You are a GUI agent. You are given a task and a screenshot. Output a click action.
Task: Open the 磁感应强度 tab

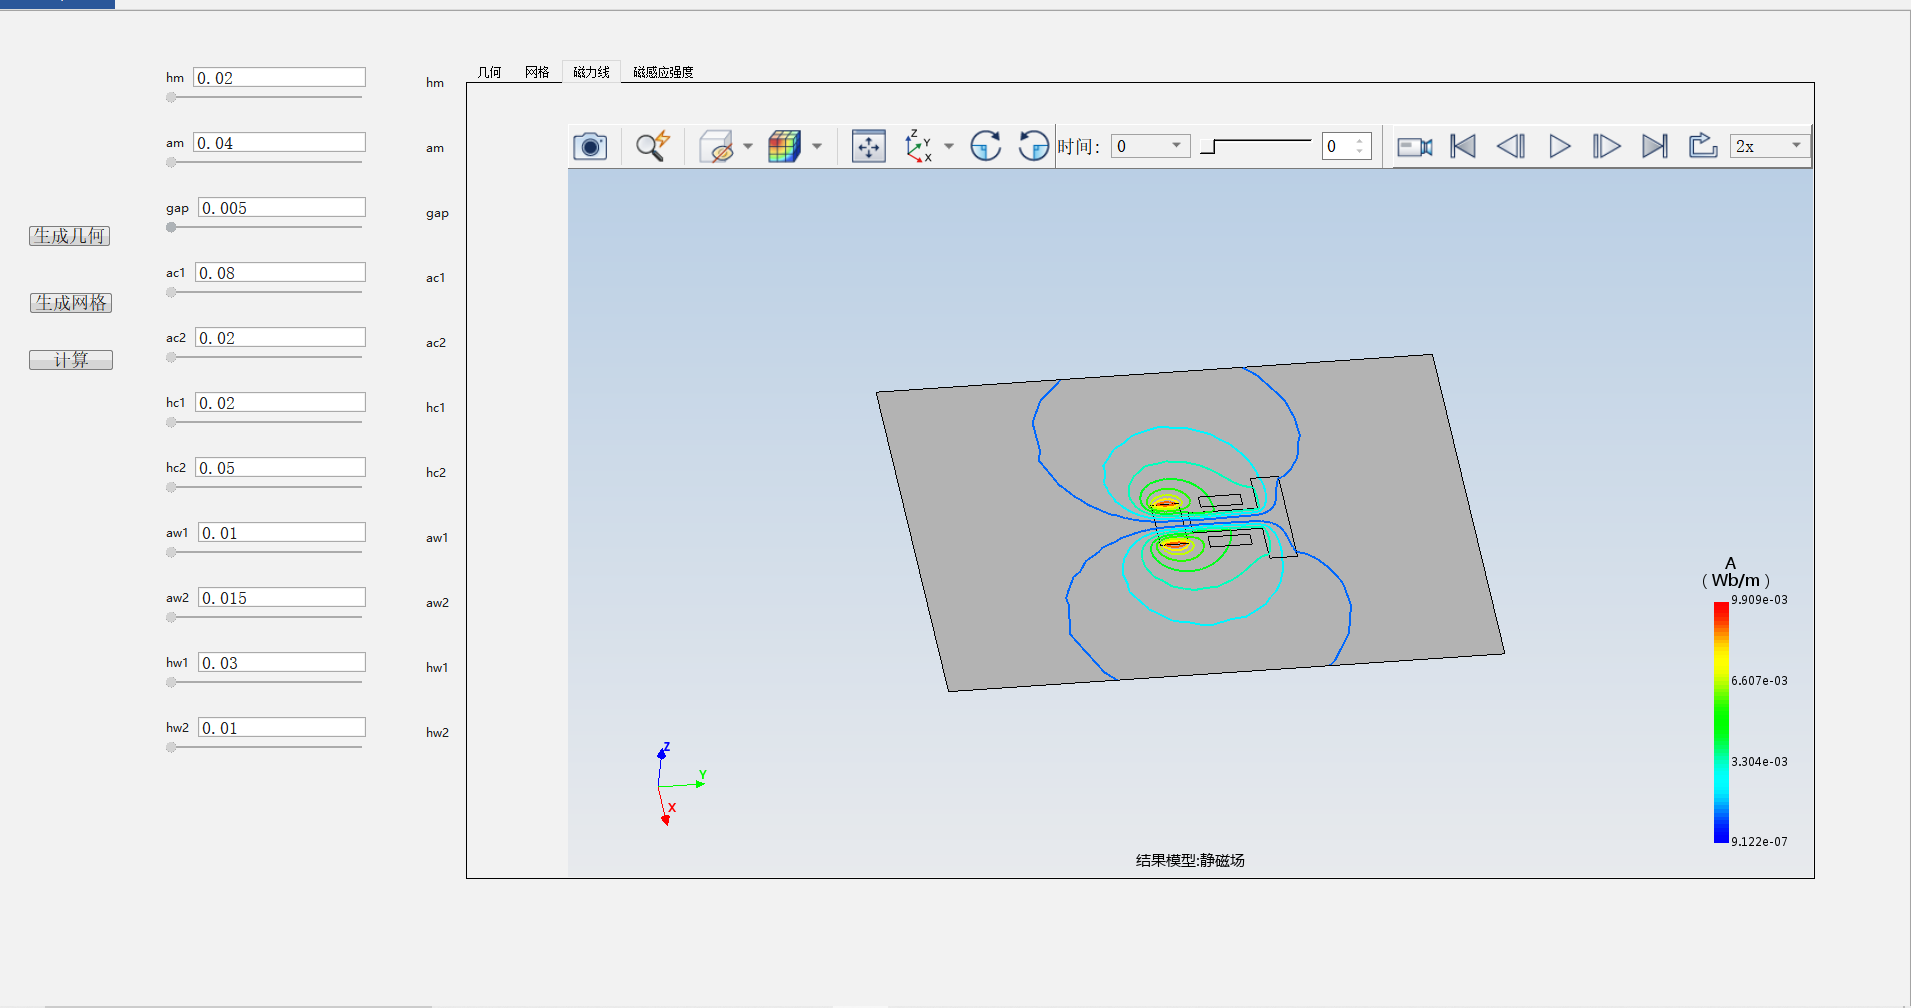tap(663, 72)
